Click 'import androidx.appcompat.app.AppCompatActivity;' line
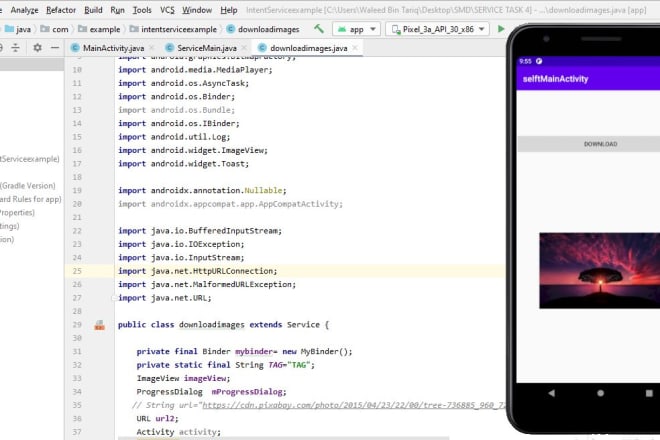660x440 pixels. tap(230, 204)
